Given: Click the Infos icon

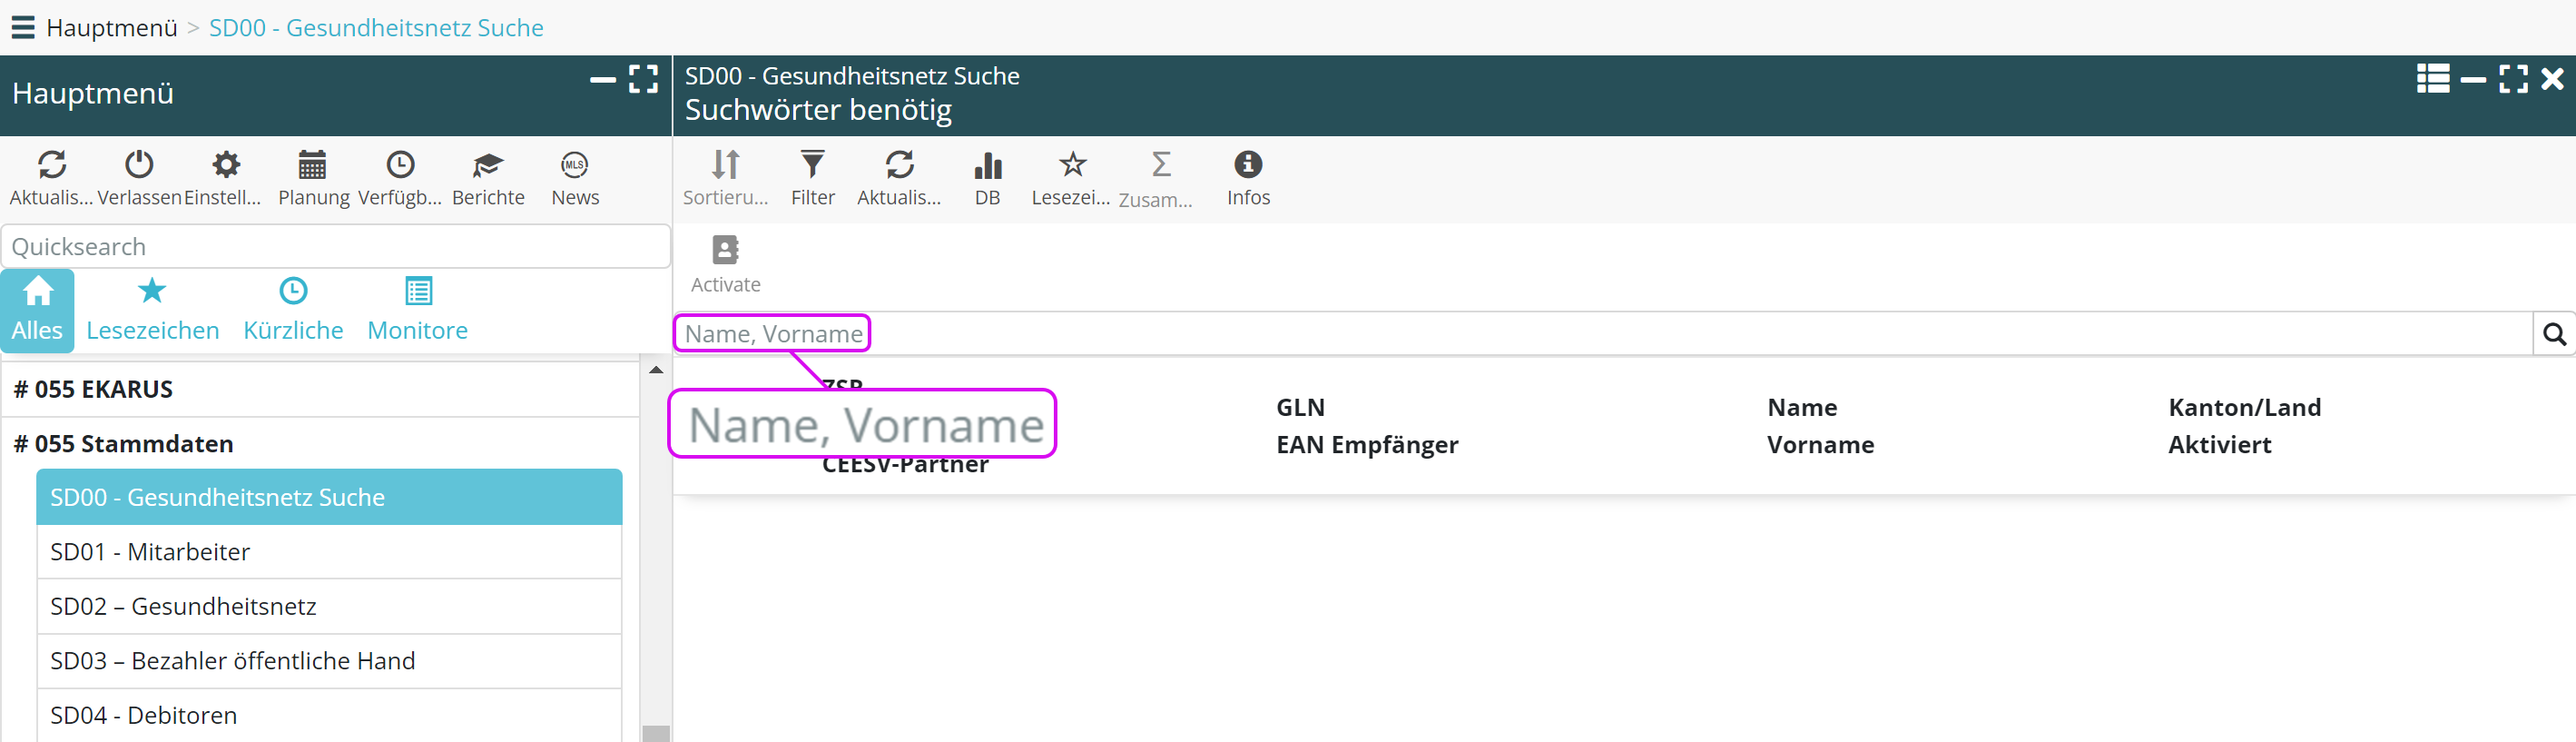Looking at the screenshot, I should tap(1247, 166).
